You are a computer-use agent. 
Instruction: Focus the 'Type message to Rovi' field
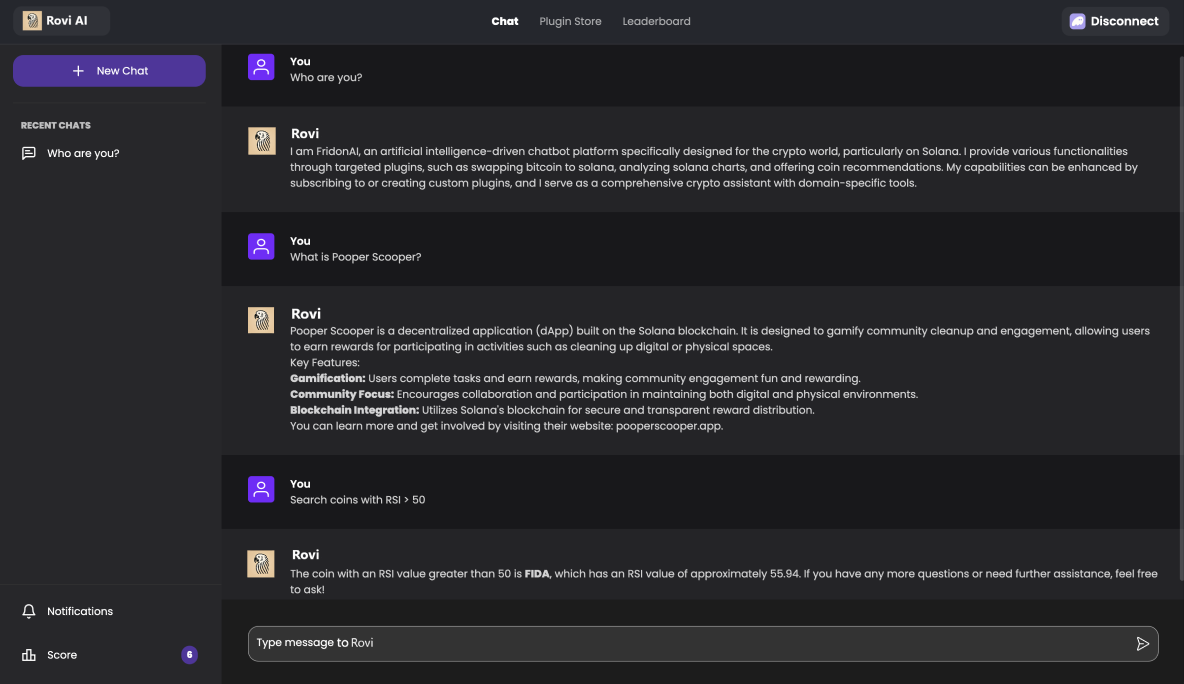coord(690,643)
